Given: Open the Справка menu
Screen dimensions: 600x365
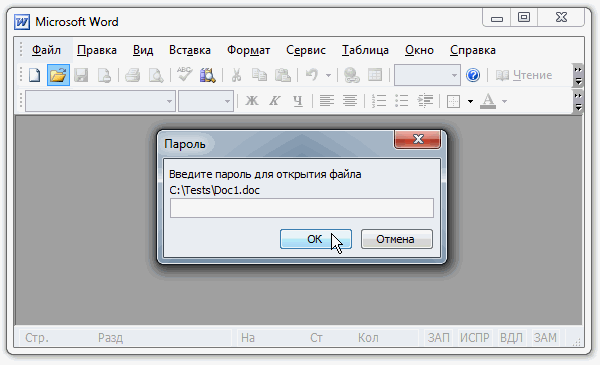Looking at the screenshot, I should (x=473, y=50).
